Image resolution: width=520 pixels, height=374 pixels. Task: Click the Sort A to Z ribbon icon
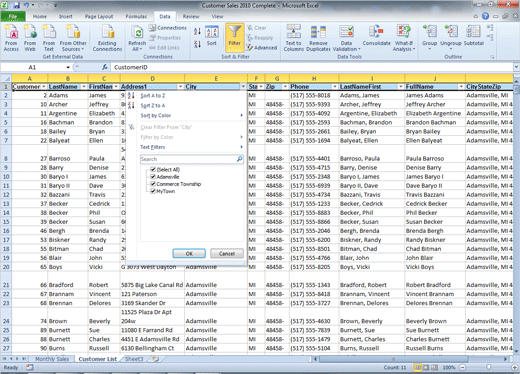click(197, 32)
